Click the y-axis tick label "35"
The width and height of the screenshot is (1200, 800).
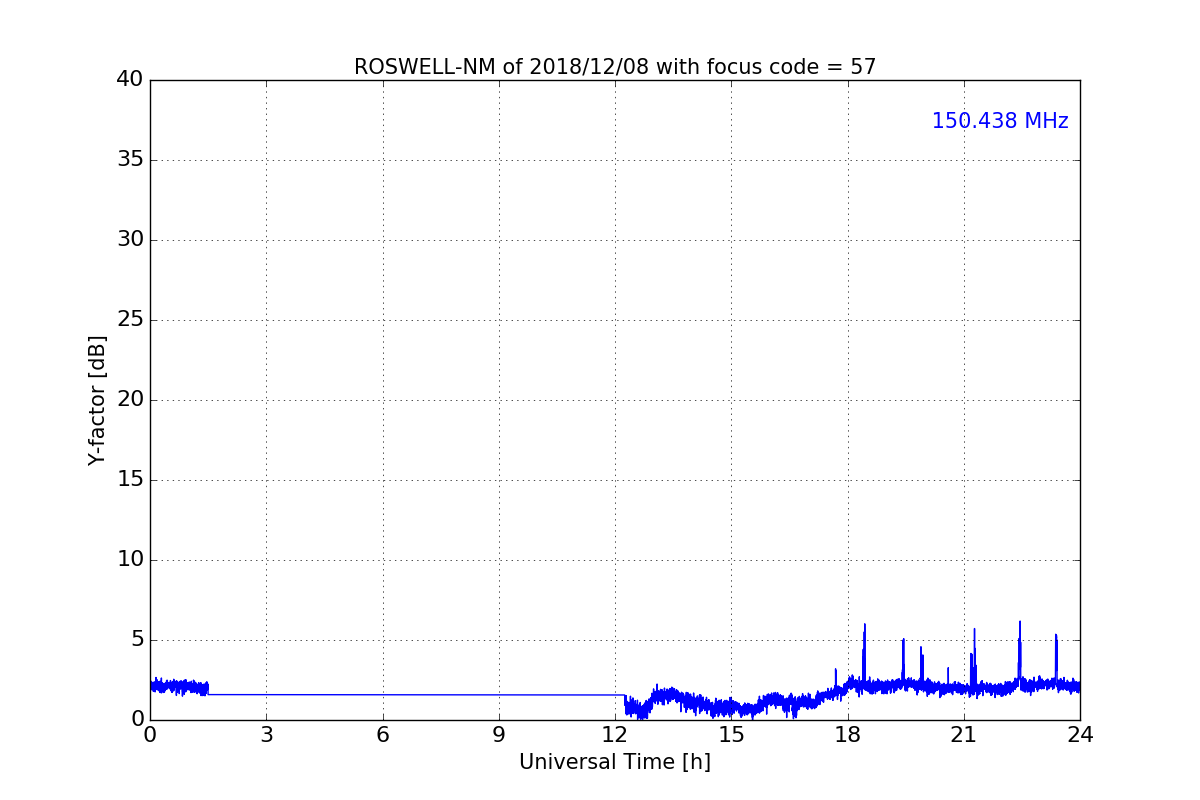130,159
